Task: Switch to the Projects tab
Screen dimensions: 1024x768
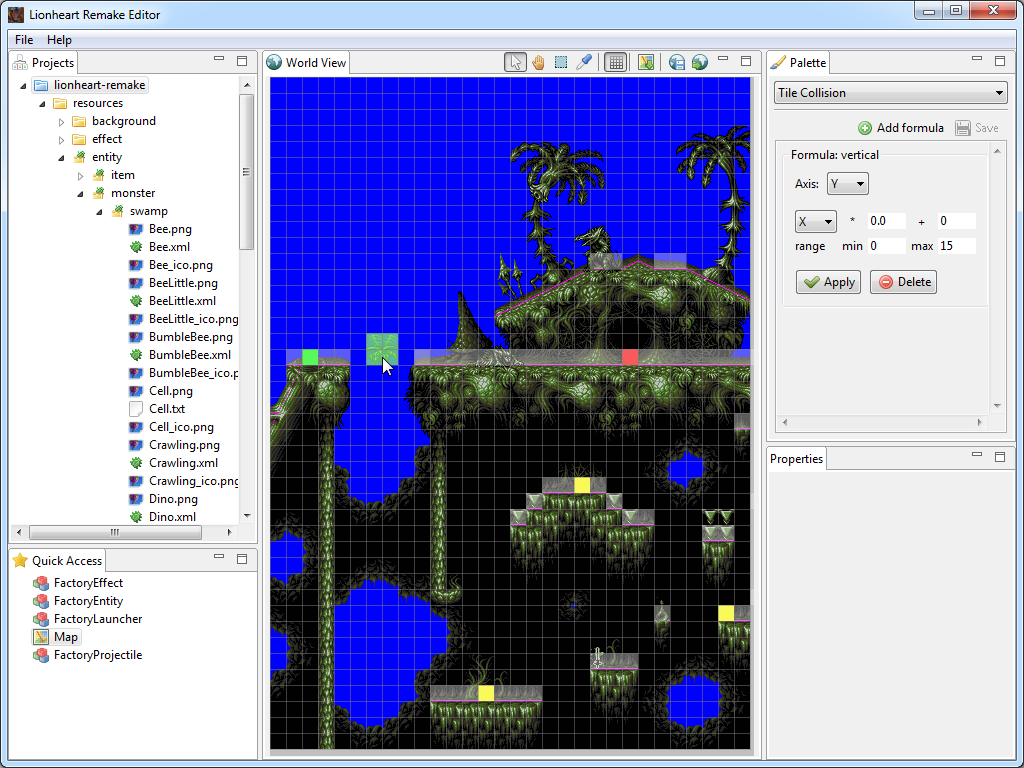Action: 44,63
